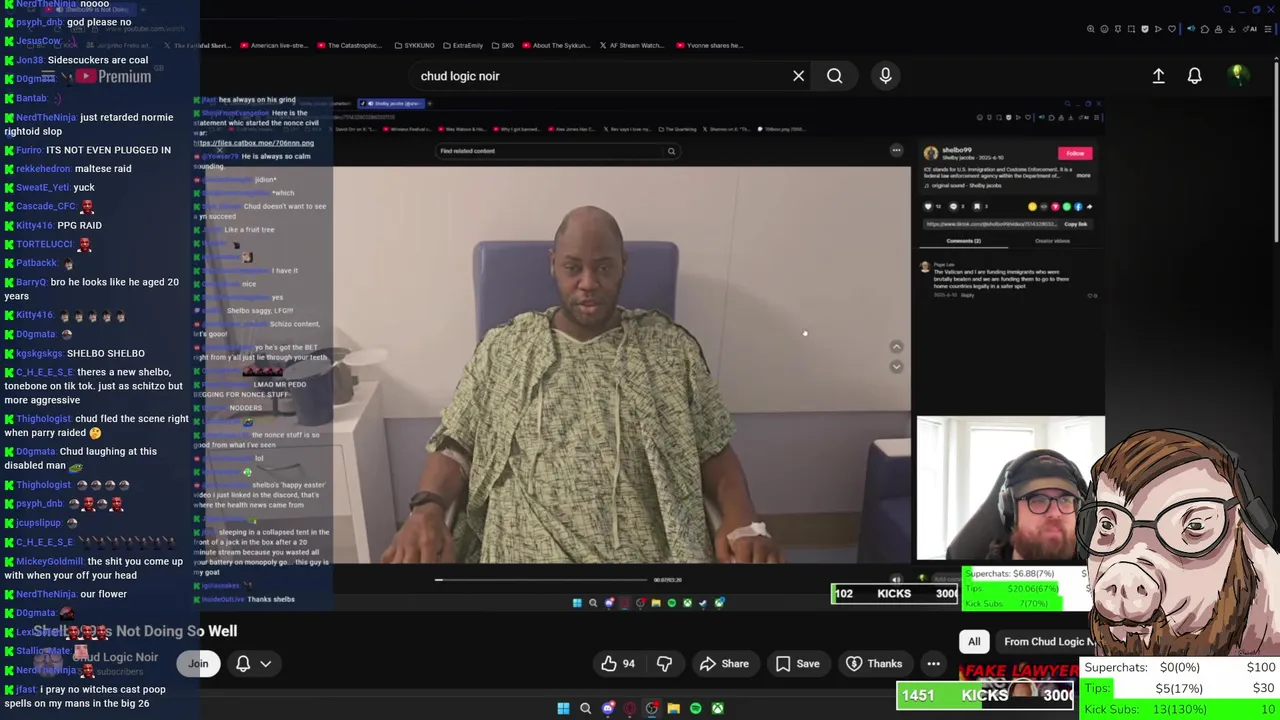1280x720 pixels.
Task: Dislike the video
Action: pos(664,664)
